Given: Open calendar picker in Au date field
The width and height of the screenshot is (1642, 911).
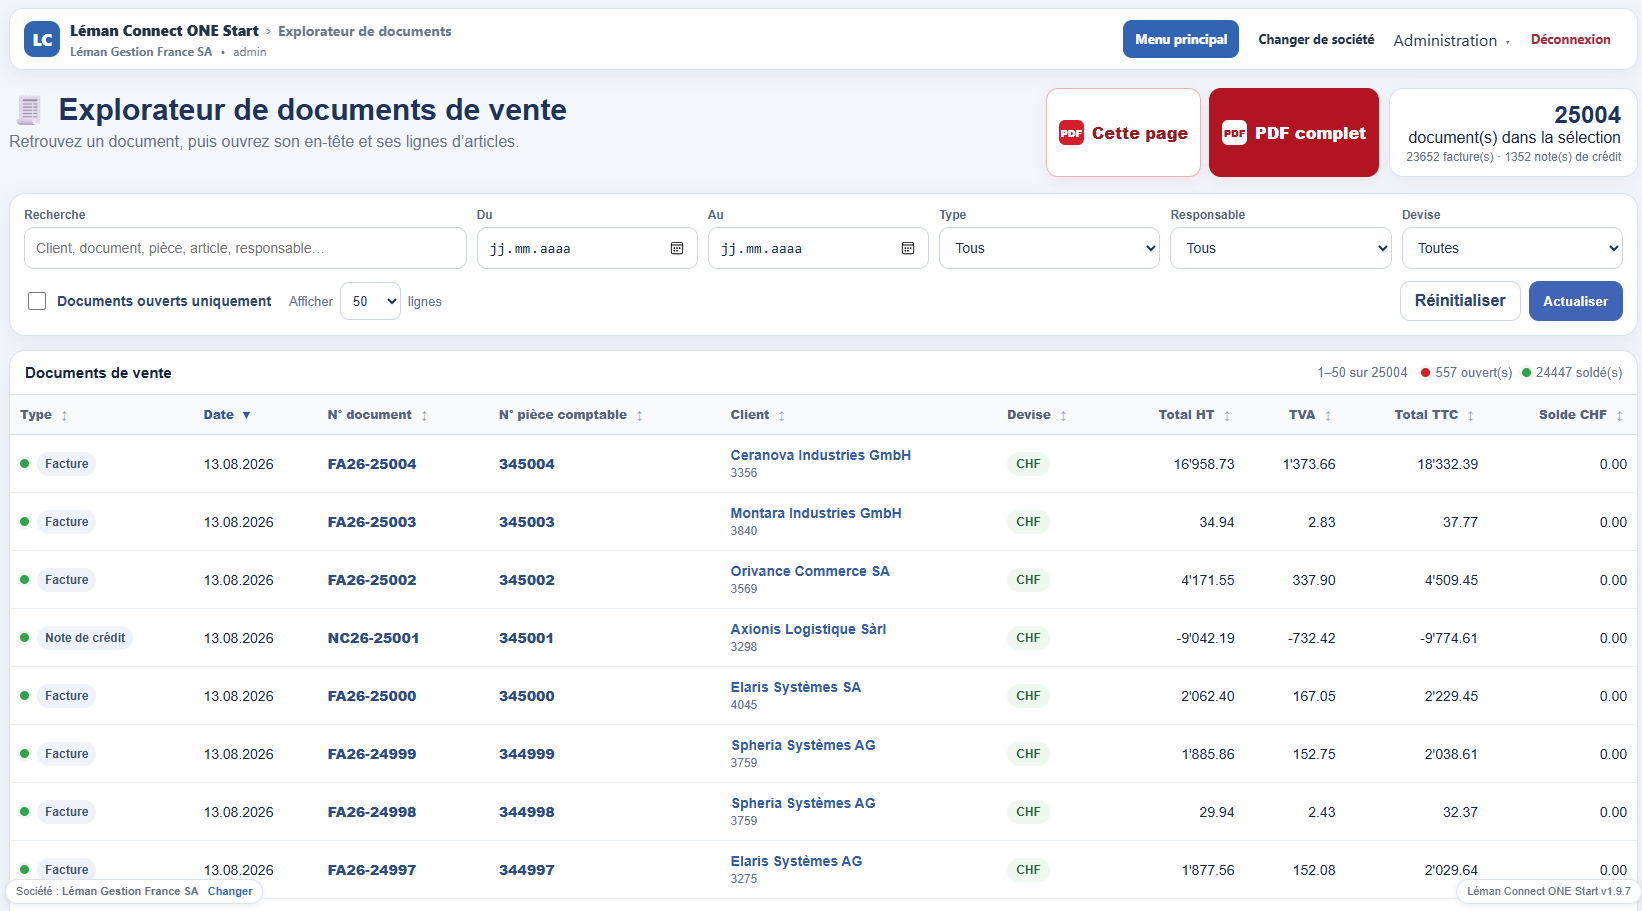Looking at the screenshot, I should tap(908, 248).
